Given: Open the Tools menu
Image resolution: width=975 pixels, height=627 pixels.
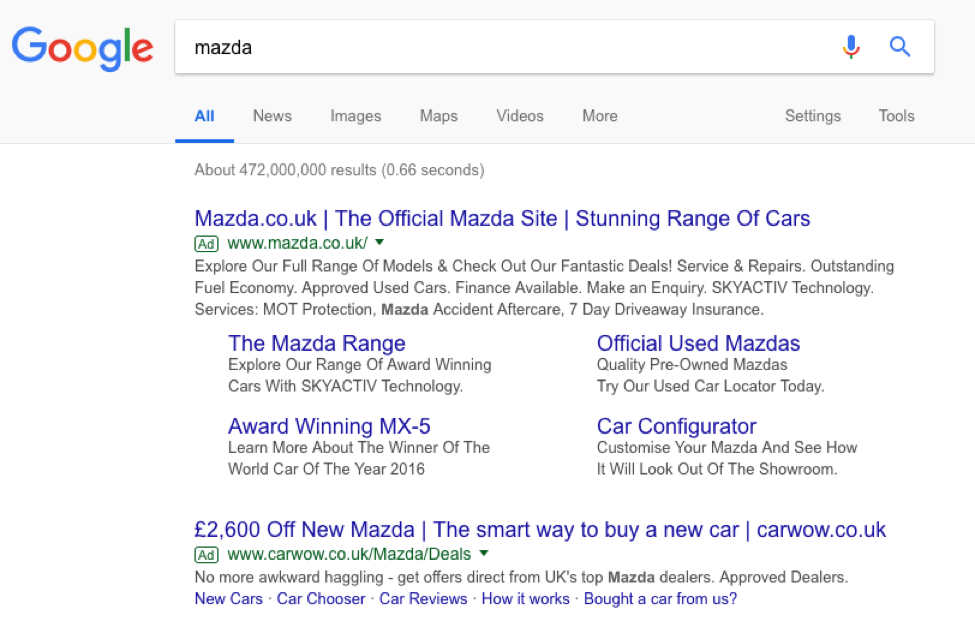Looking at the screenshot, I should click(x=895, y=116).
